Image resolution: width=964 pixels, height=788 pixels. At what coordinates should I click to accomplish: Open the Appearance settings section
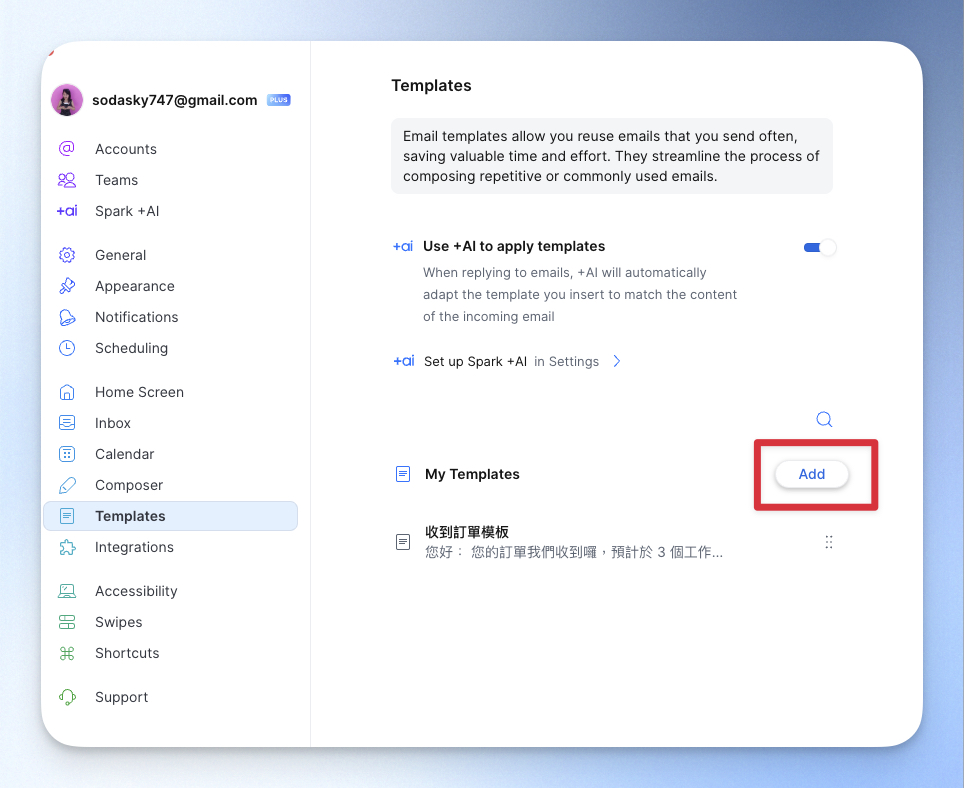tap(134, 286)
